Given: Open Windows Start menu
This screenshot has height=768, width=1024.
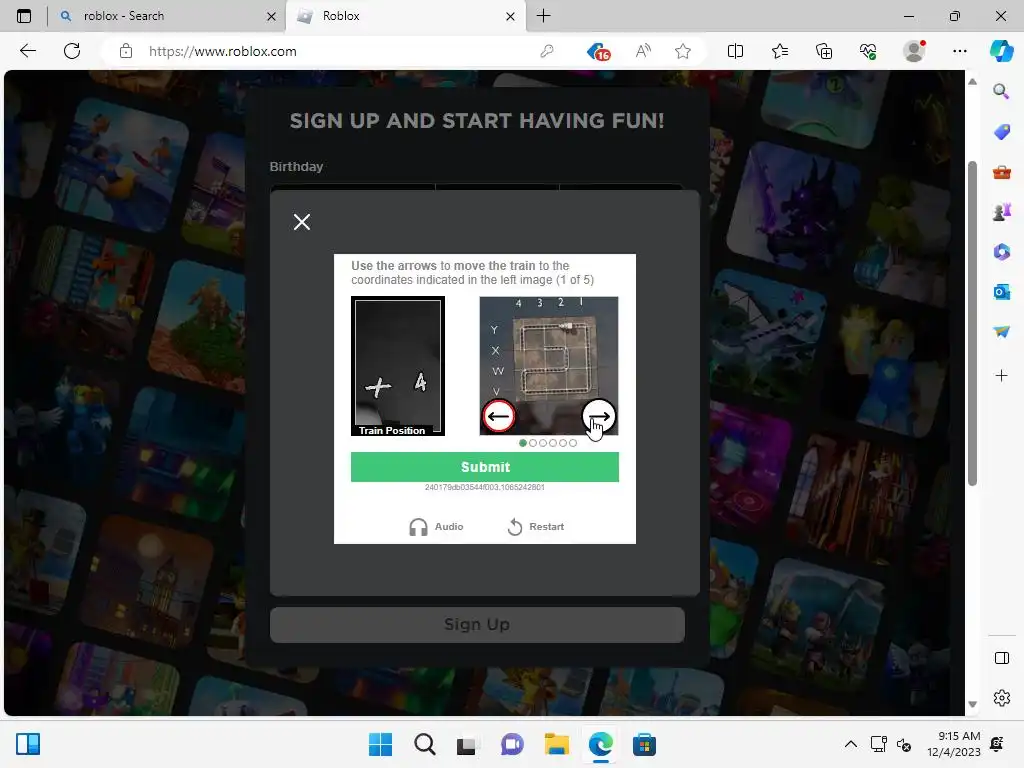Looking at the screenshot, I should coord(380,744).
